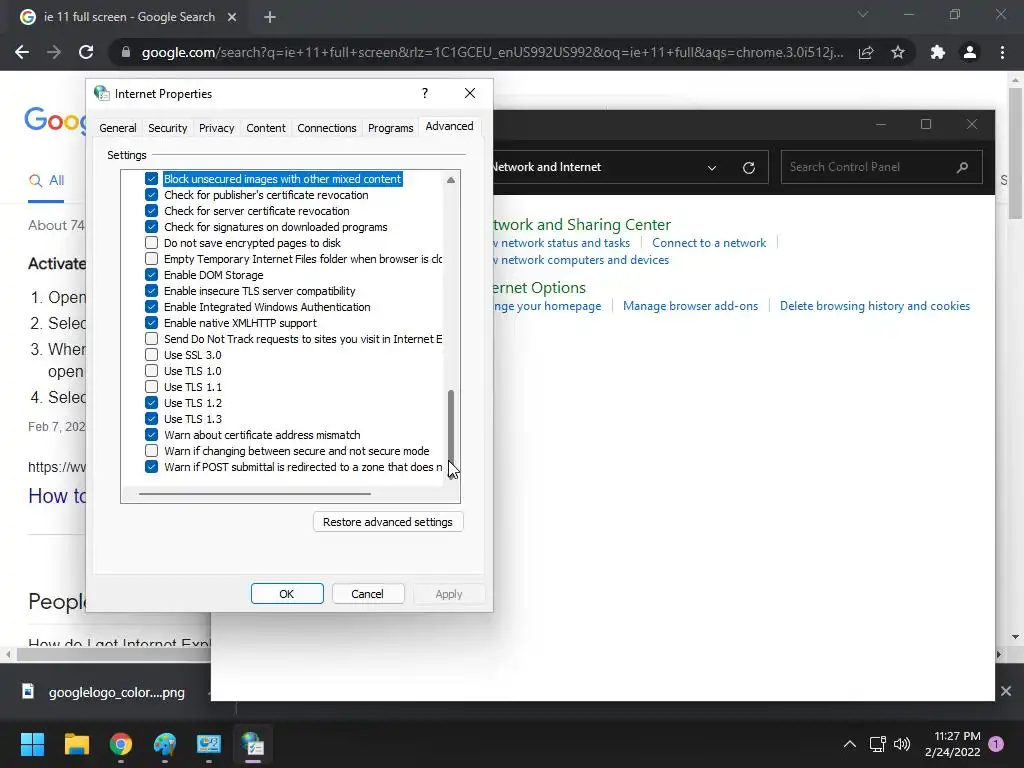Enable Use SSL 3.0
Viewport: 1024px width, 768px height.
click(x=152, y=355)
